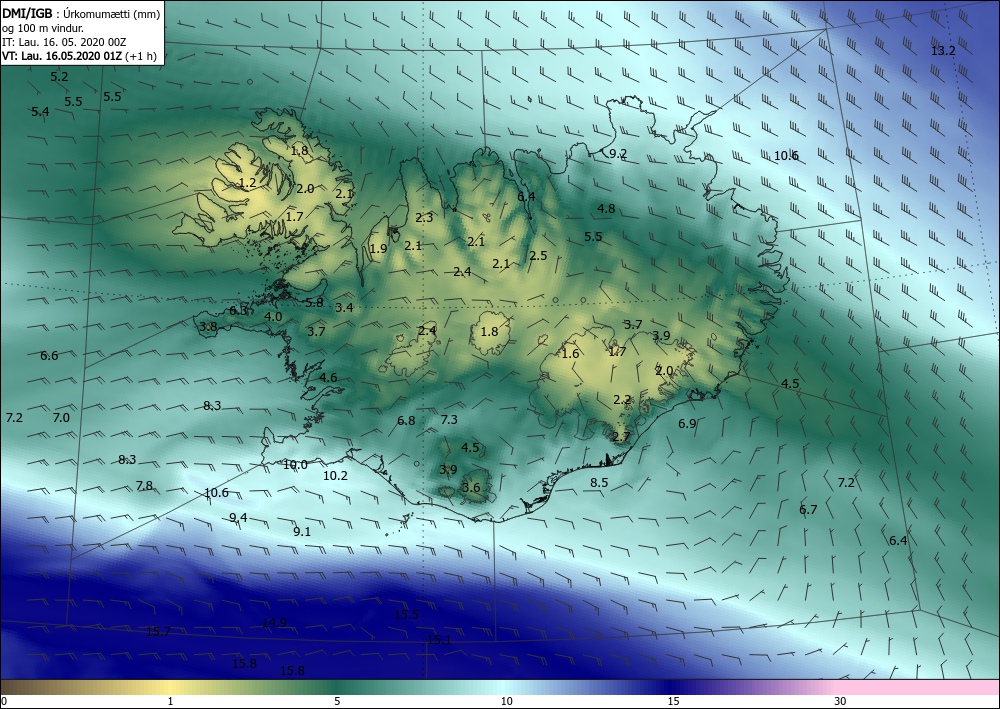Click the 6.7 value on the map
Screen dimensions: 1000x709
(808, 510)
